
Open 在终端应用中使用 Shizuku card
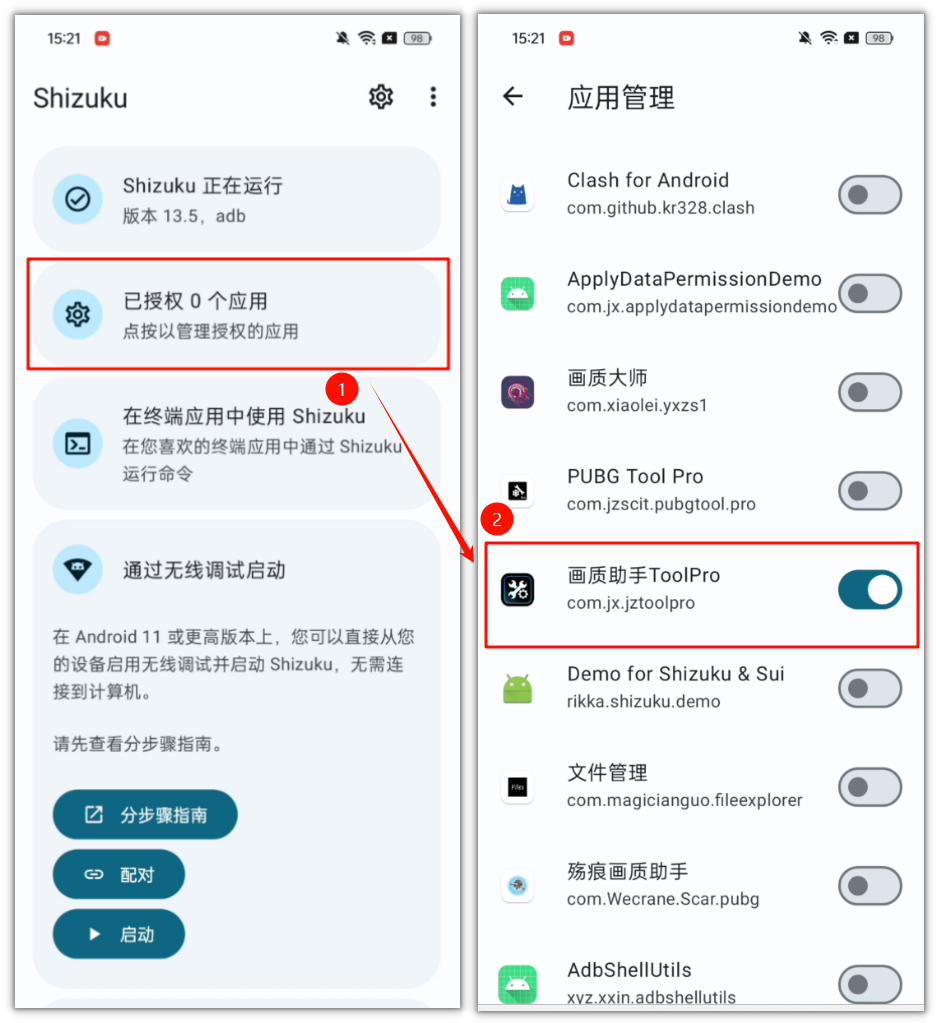click(237, 444)
